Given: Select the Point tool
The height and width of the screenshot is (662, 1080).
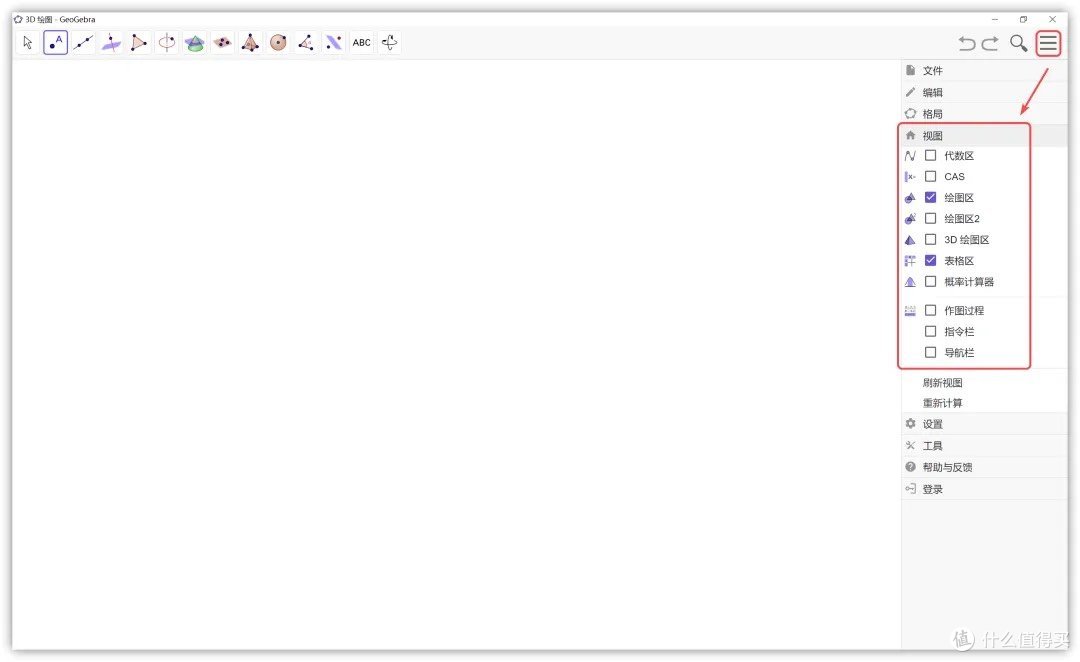Looking at the screenshot, I should click(56, 43).
